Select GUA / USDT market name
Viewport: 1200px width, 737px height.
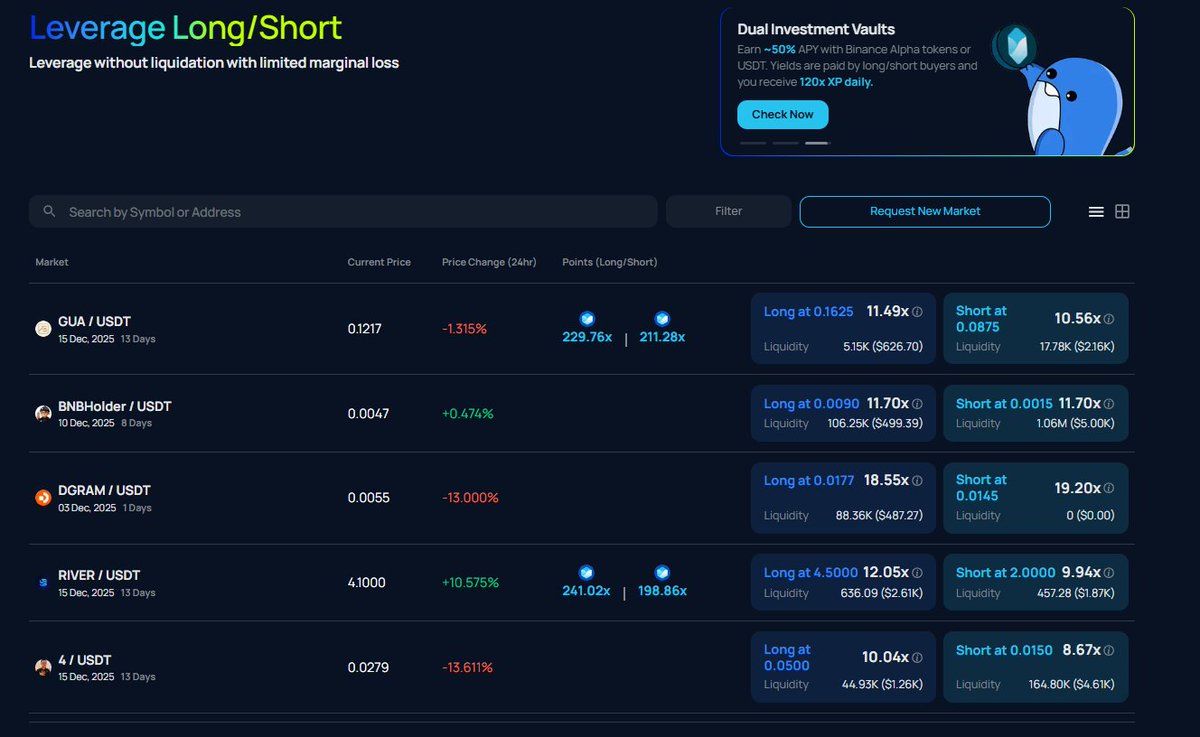coord(94,321)
